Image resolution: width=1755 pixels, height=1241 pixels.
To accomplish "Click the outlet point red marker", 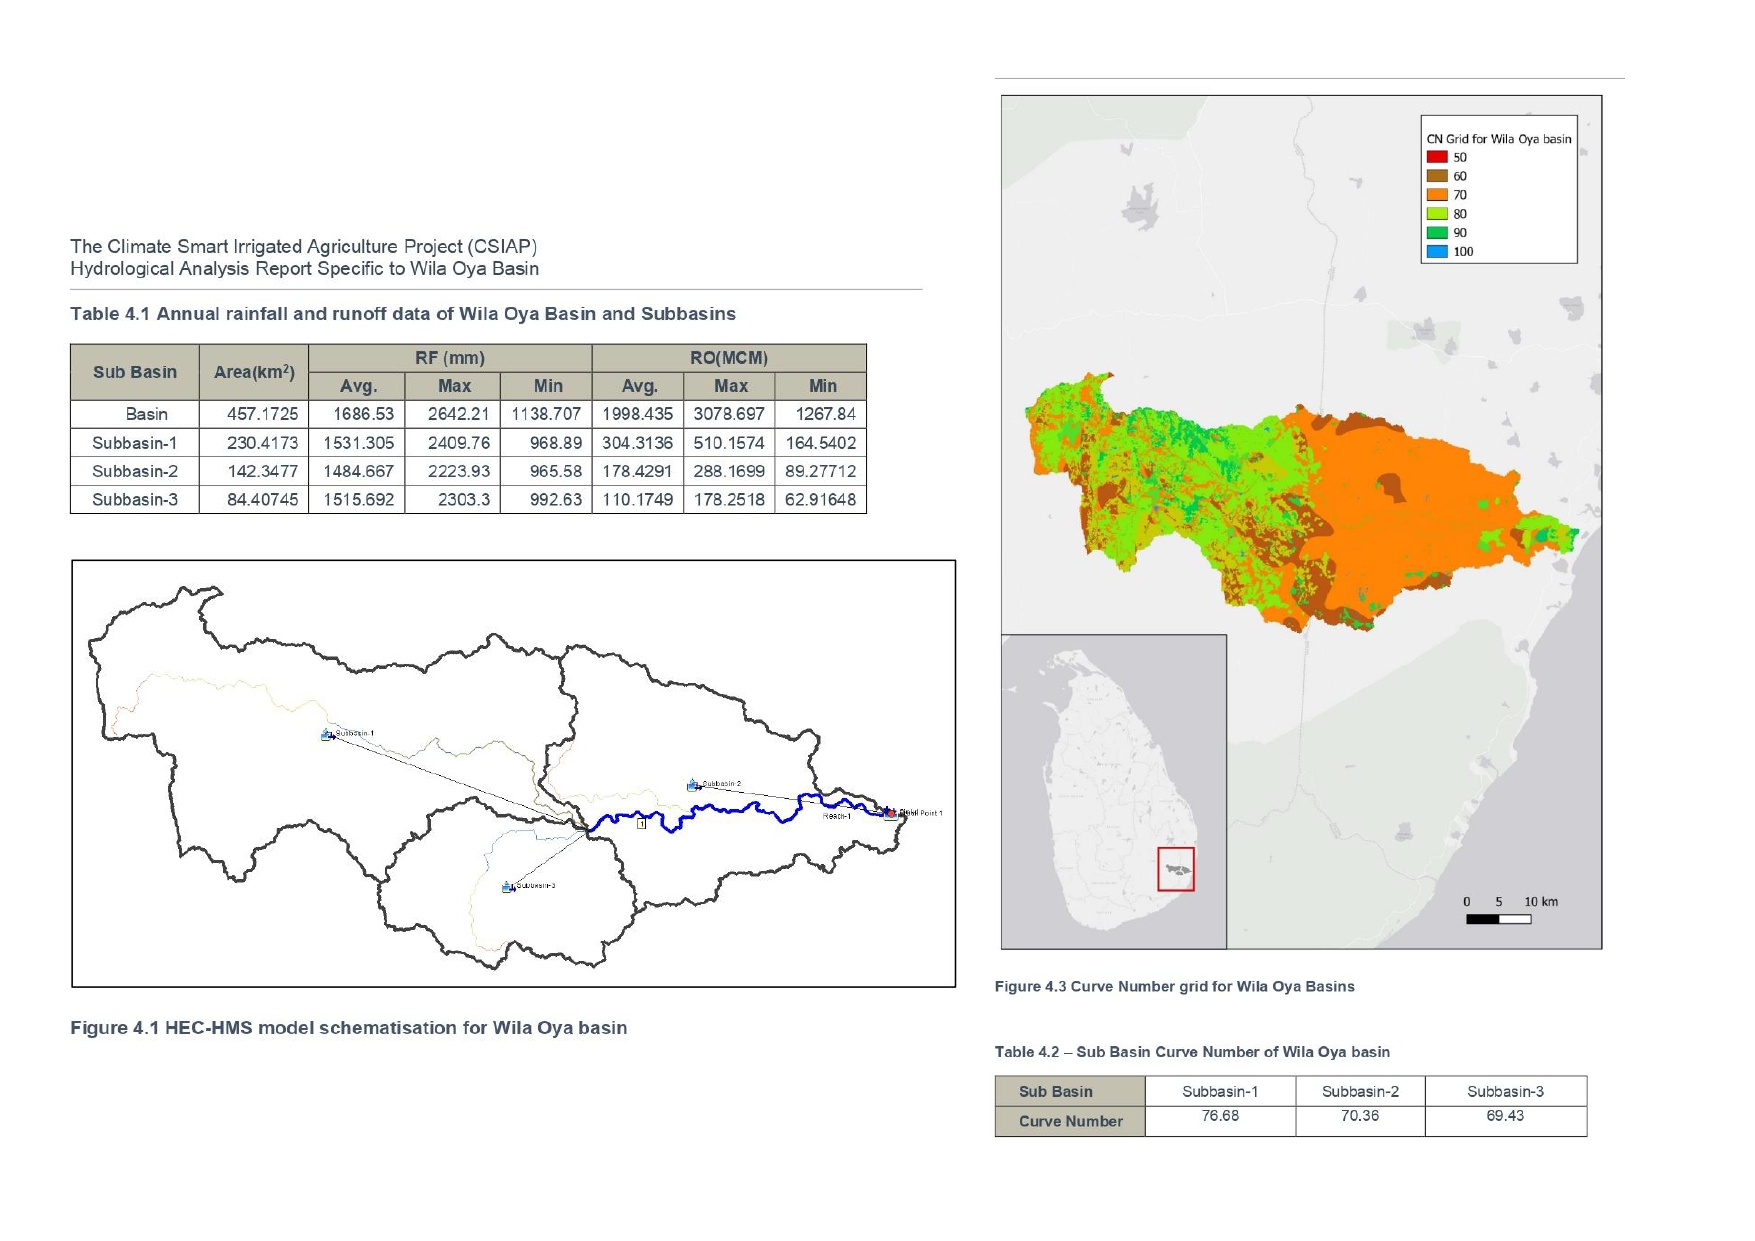I will click(x=890, y=813).
